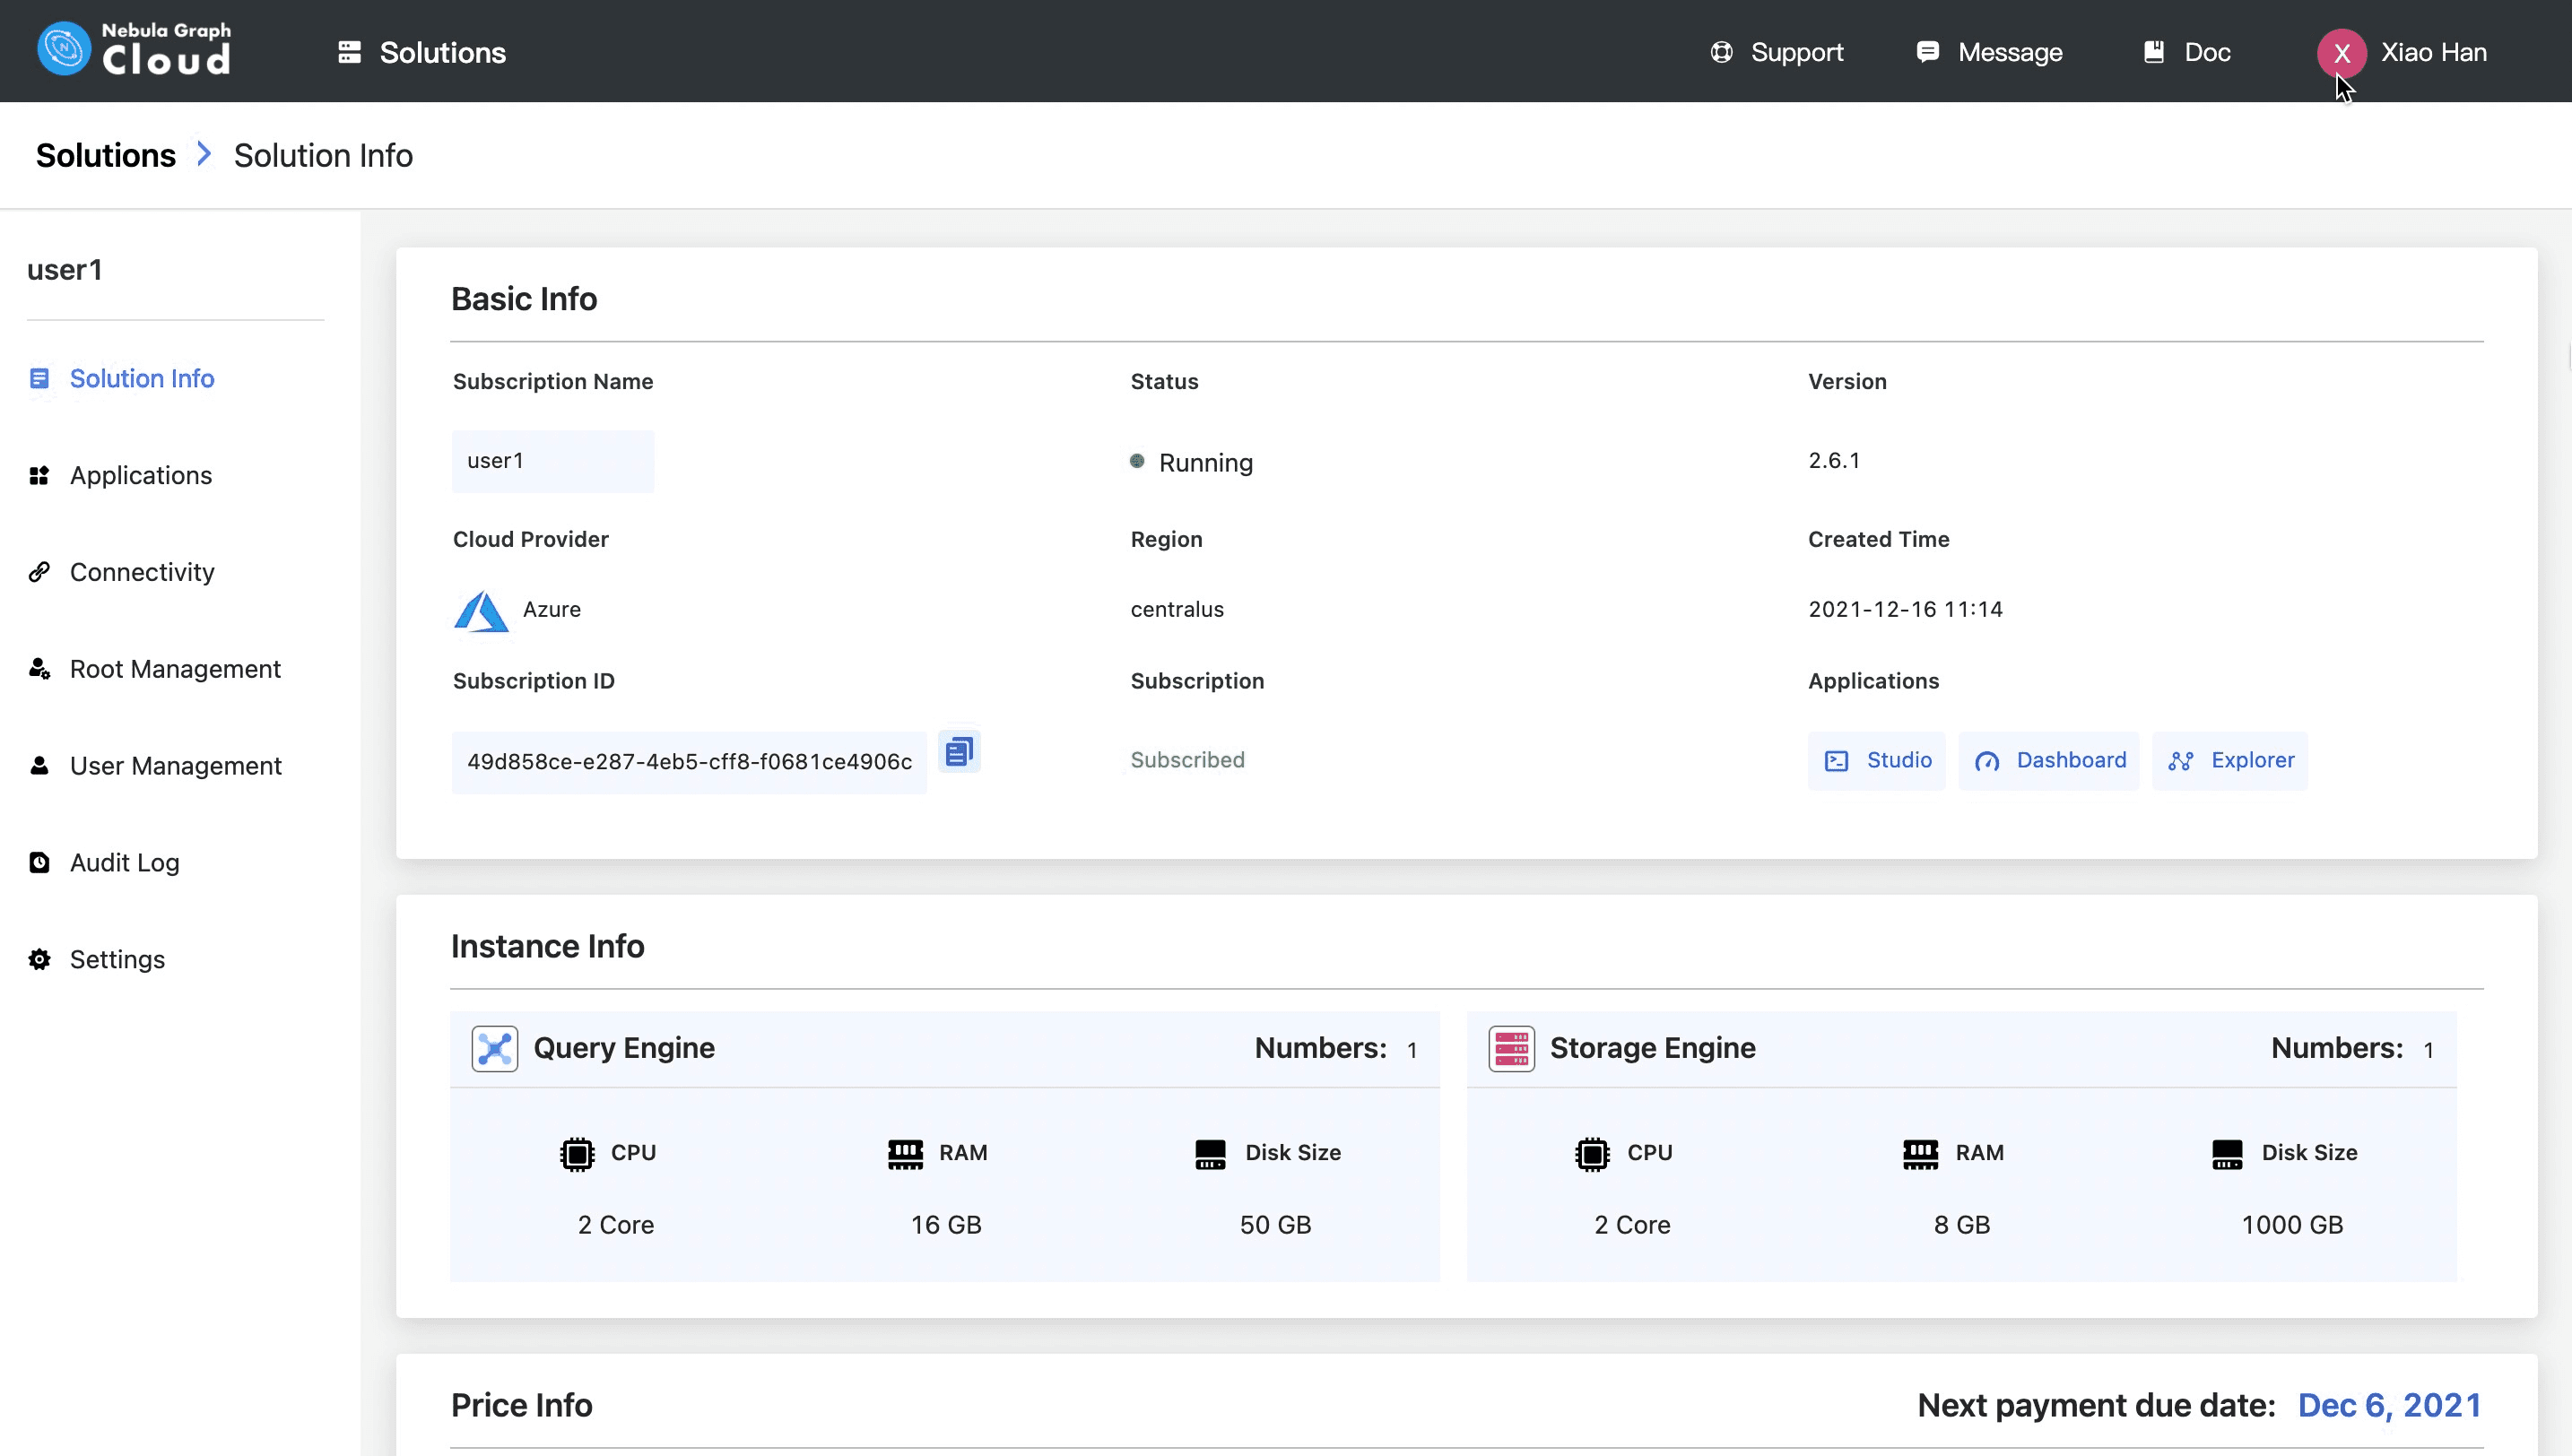Image resolution: width=2572 pixels, height=1456 pixels.
Task: Click the user1 subscription name field
Action: click(x=553, y=461)
